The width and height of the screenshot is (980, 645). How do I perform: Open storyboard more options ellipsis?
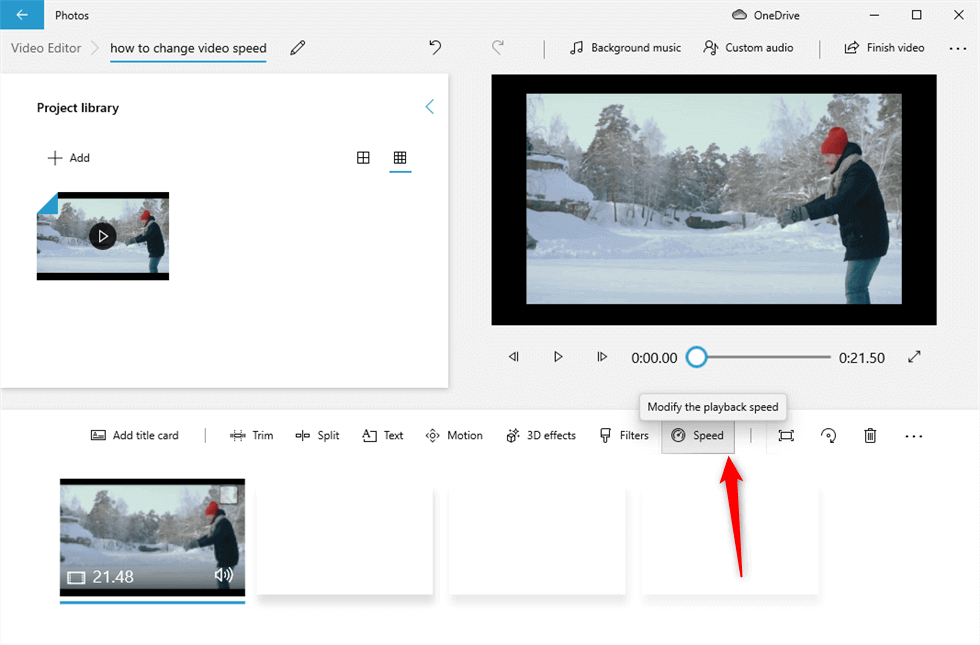914,436
